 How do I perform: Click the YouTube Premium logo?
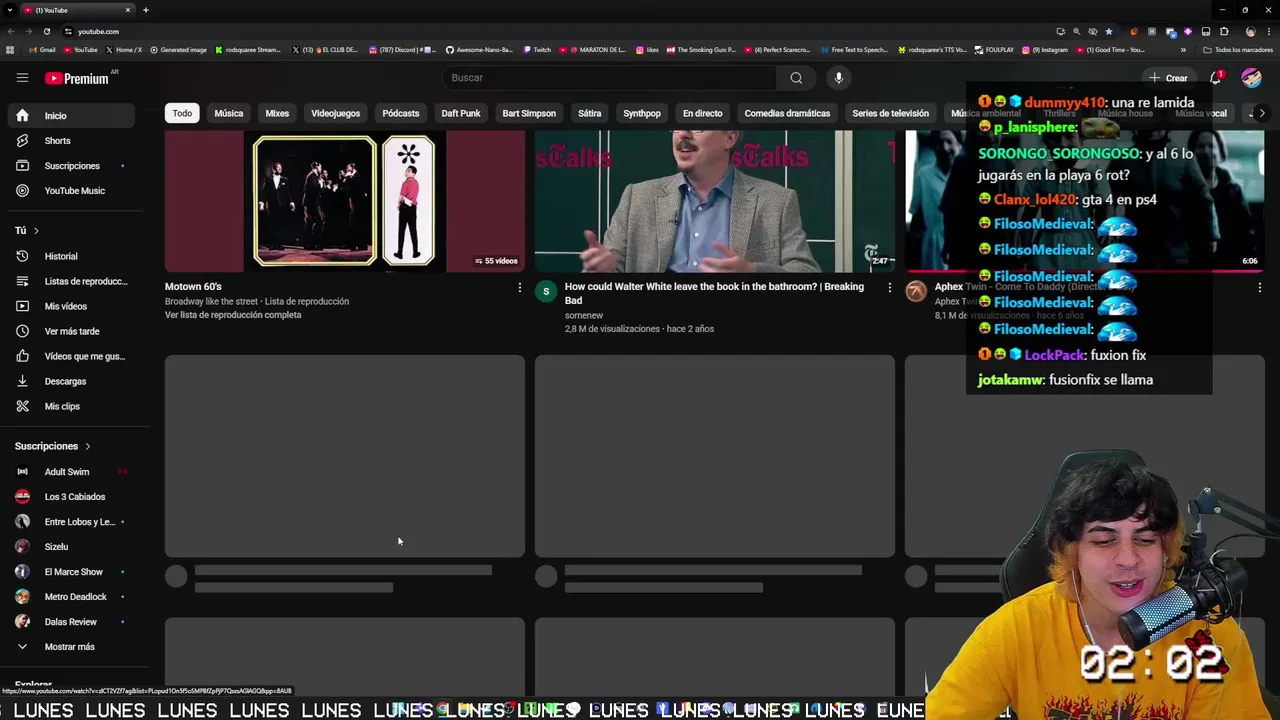click(78, 78)
